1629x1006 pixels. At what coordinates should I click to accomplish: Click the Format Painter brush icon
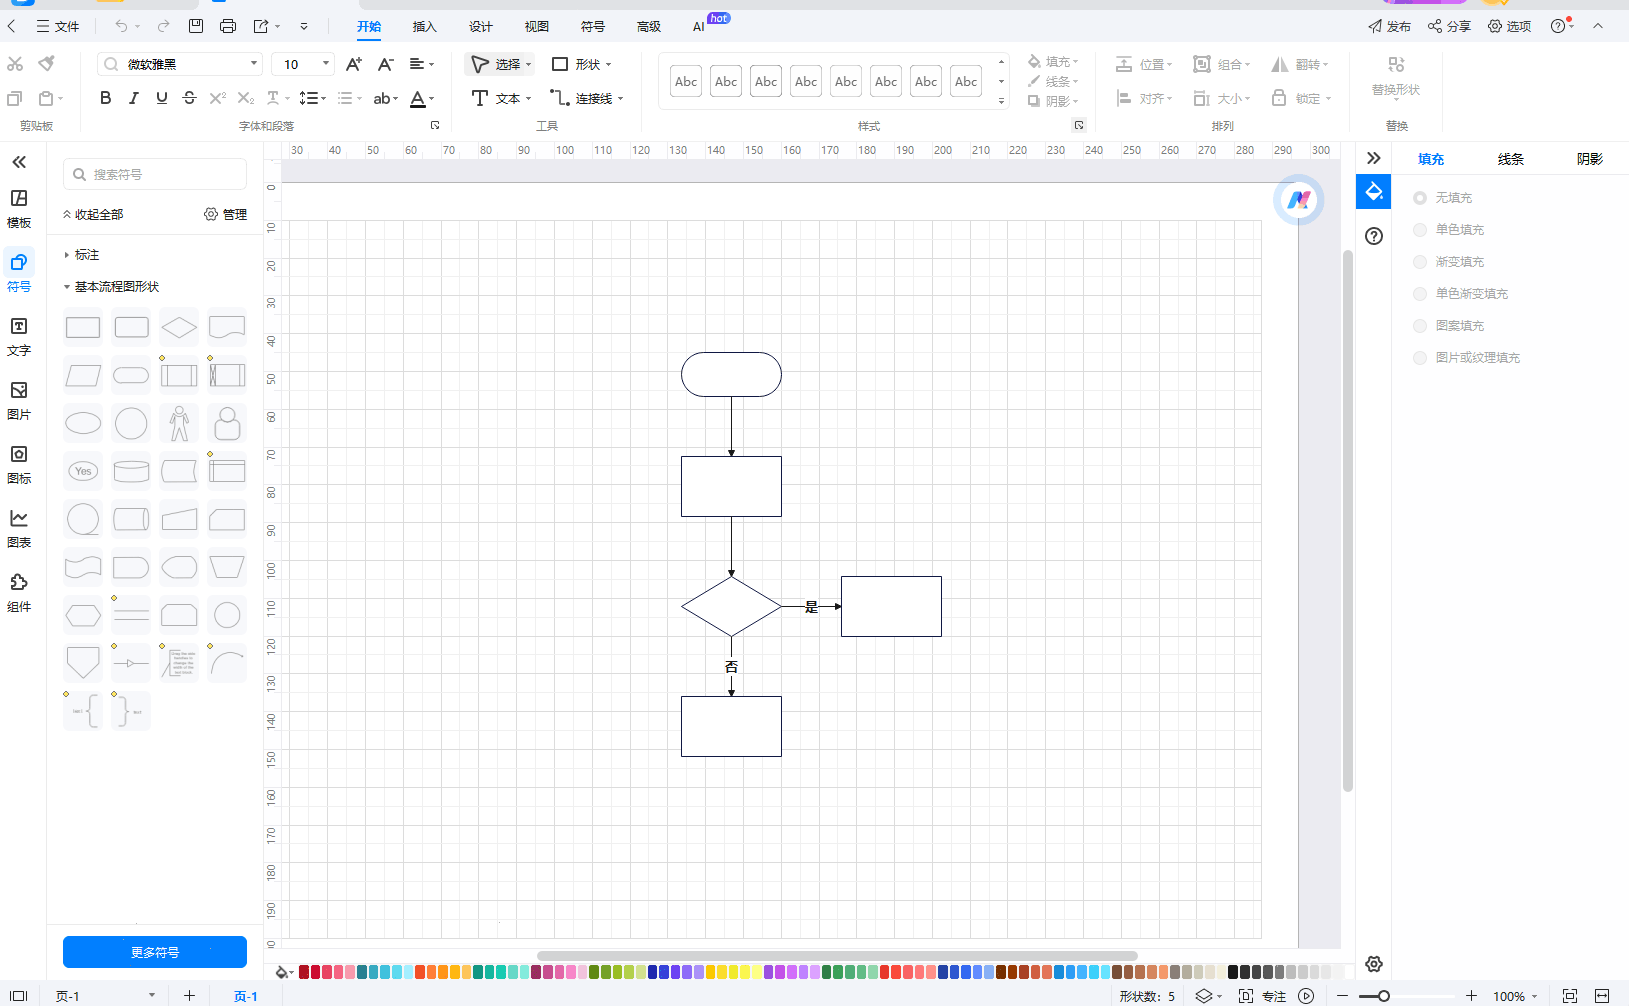pyautogui.click(x=46, y=64)
